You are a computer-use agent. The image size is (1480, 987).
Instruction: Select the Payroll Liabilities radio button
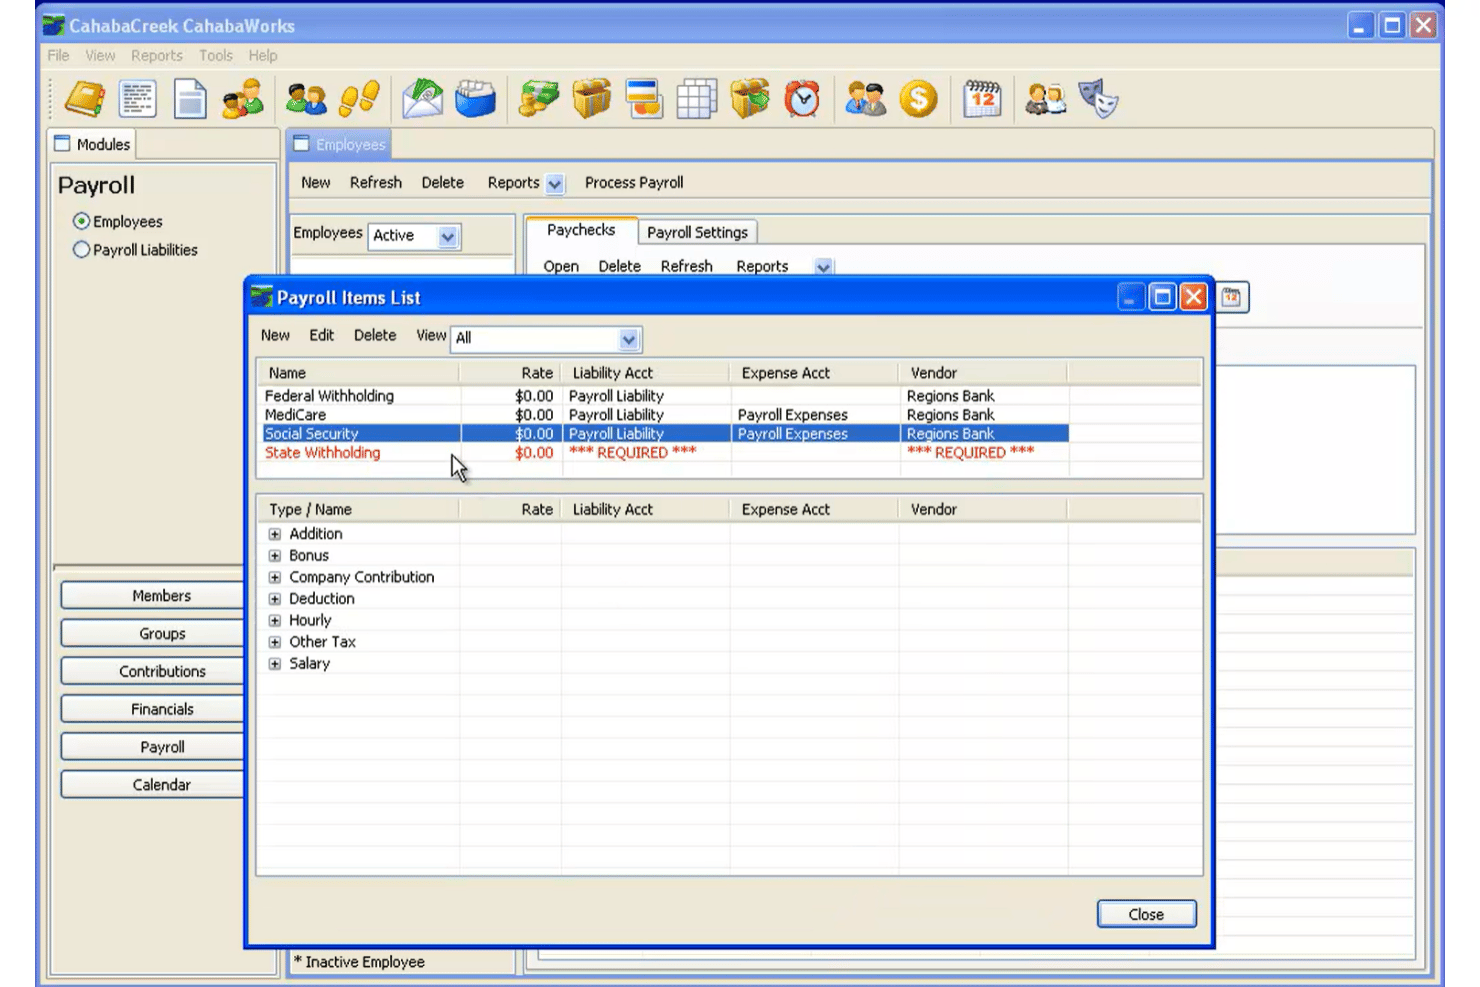(x=81, y=249)
